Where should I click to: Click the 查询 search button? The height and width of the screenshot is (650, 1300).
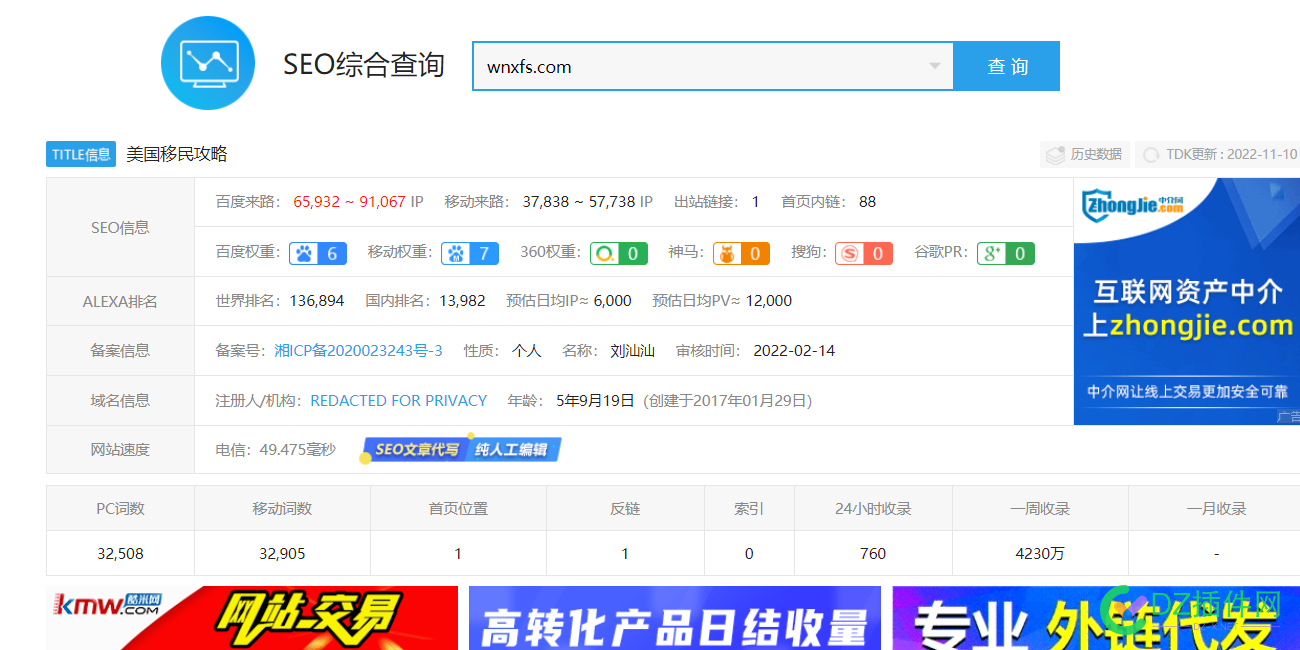click(x=1007, y=66)
